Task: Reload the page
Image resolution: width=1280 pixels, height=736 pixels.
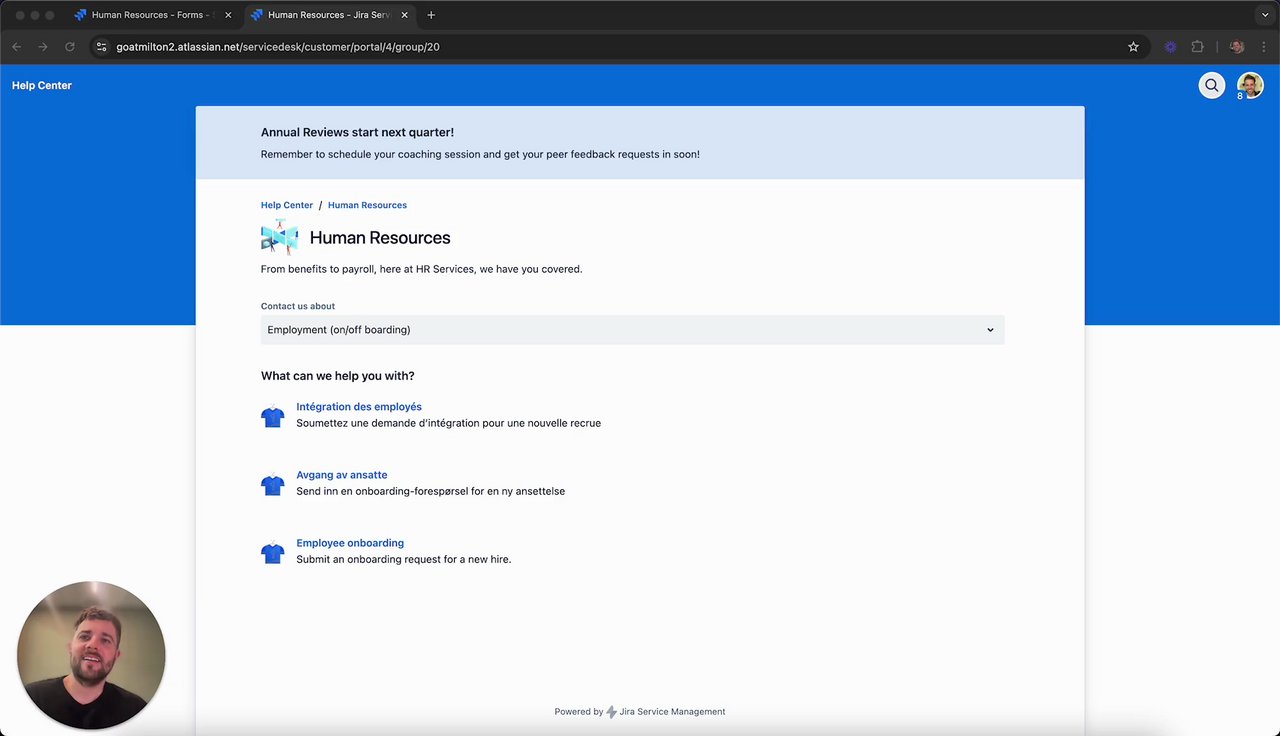Action: 70,47
